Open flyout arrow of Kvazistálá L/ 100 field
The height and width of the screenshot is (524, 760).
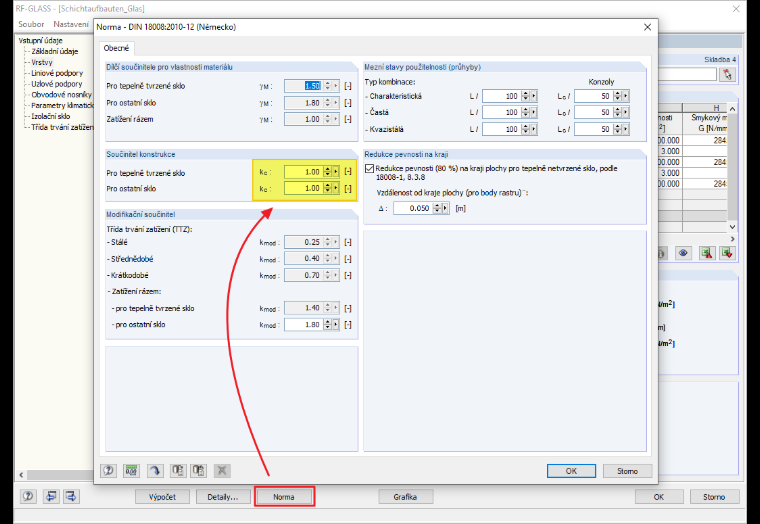(x=534, y=129)
